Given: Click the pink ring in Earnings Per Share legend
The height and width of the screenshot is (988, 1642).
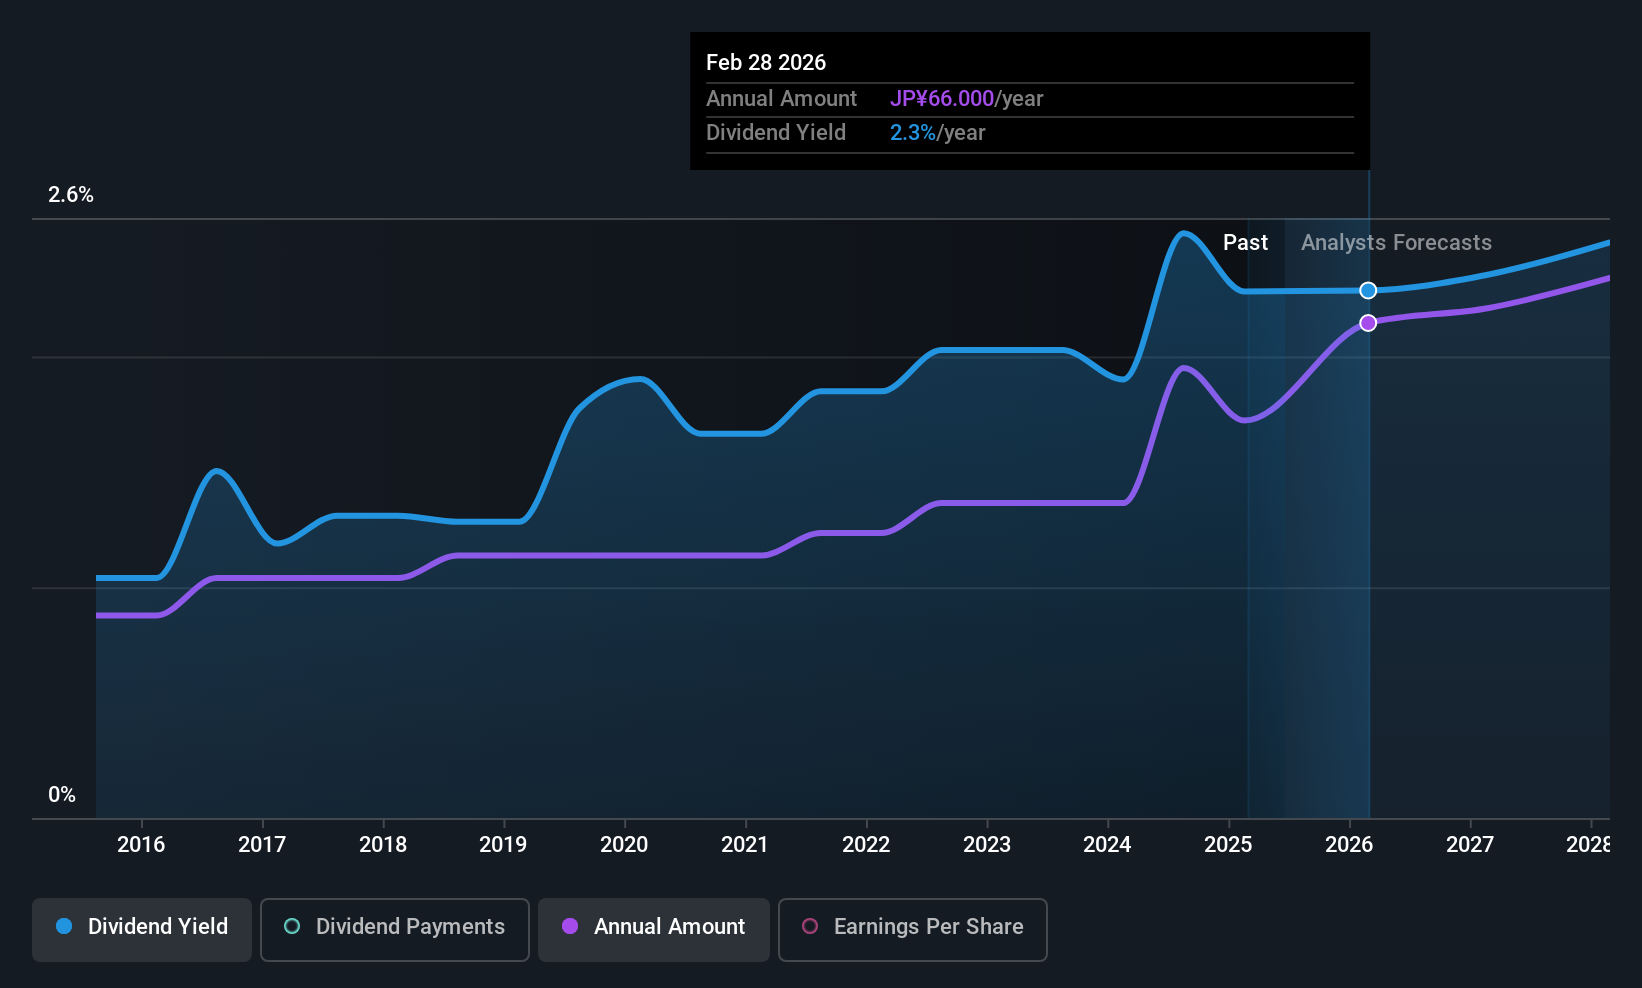Looking at the screenshot, I should [x=810, y=926].
